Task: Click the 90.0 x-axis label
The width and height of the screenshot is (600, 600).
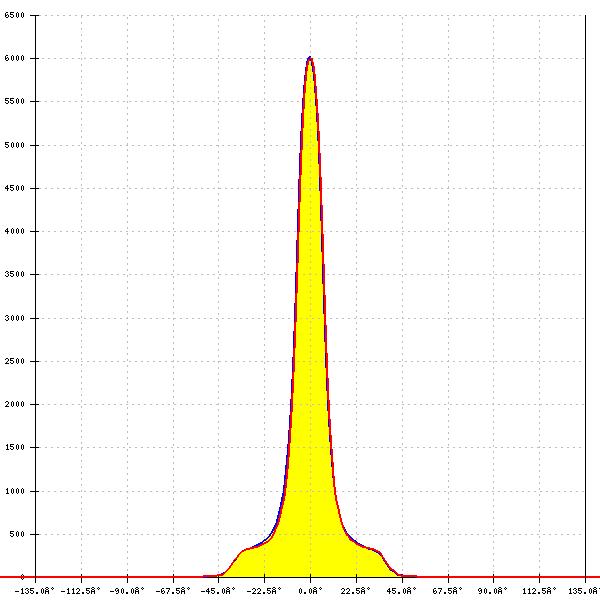Action: [492, 591]
